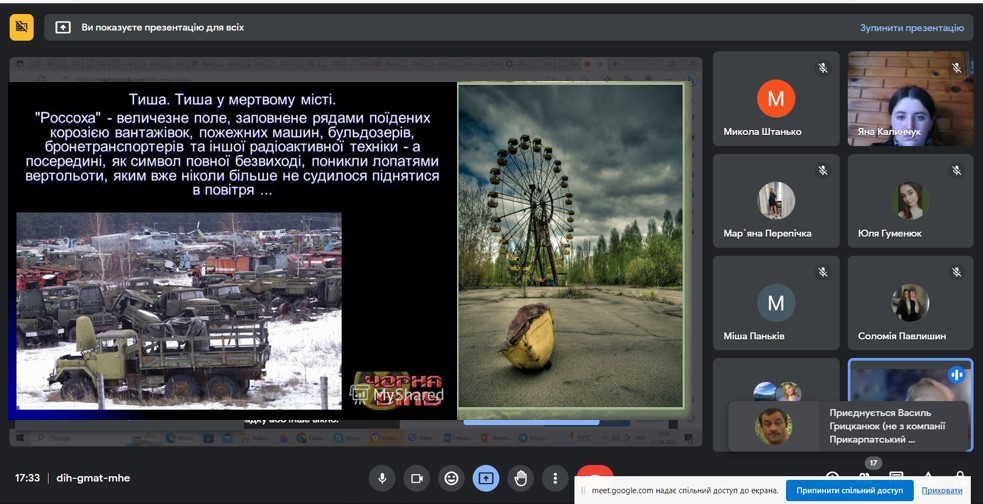Image resolution: width=983 pixels, height=504 pixels.
Task: Click the yellow camera-off icon at top left
Action: click(x=21, y=28)
